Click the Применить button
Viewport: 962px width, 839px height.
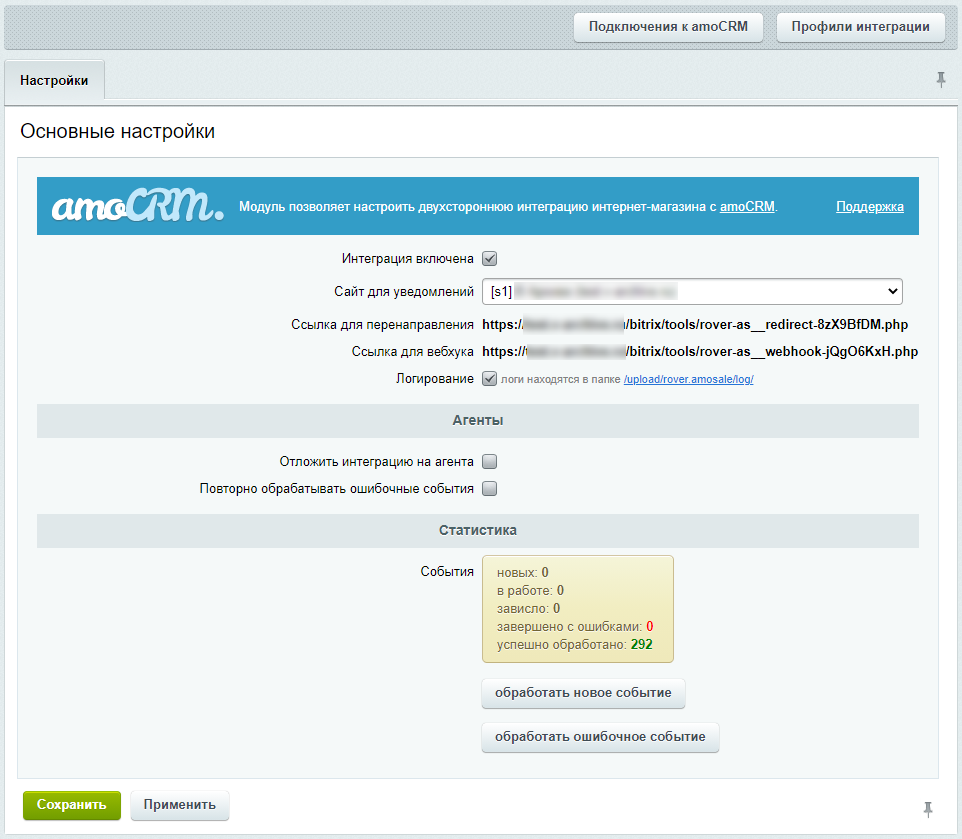click(x=179, y=806)
